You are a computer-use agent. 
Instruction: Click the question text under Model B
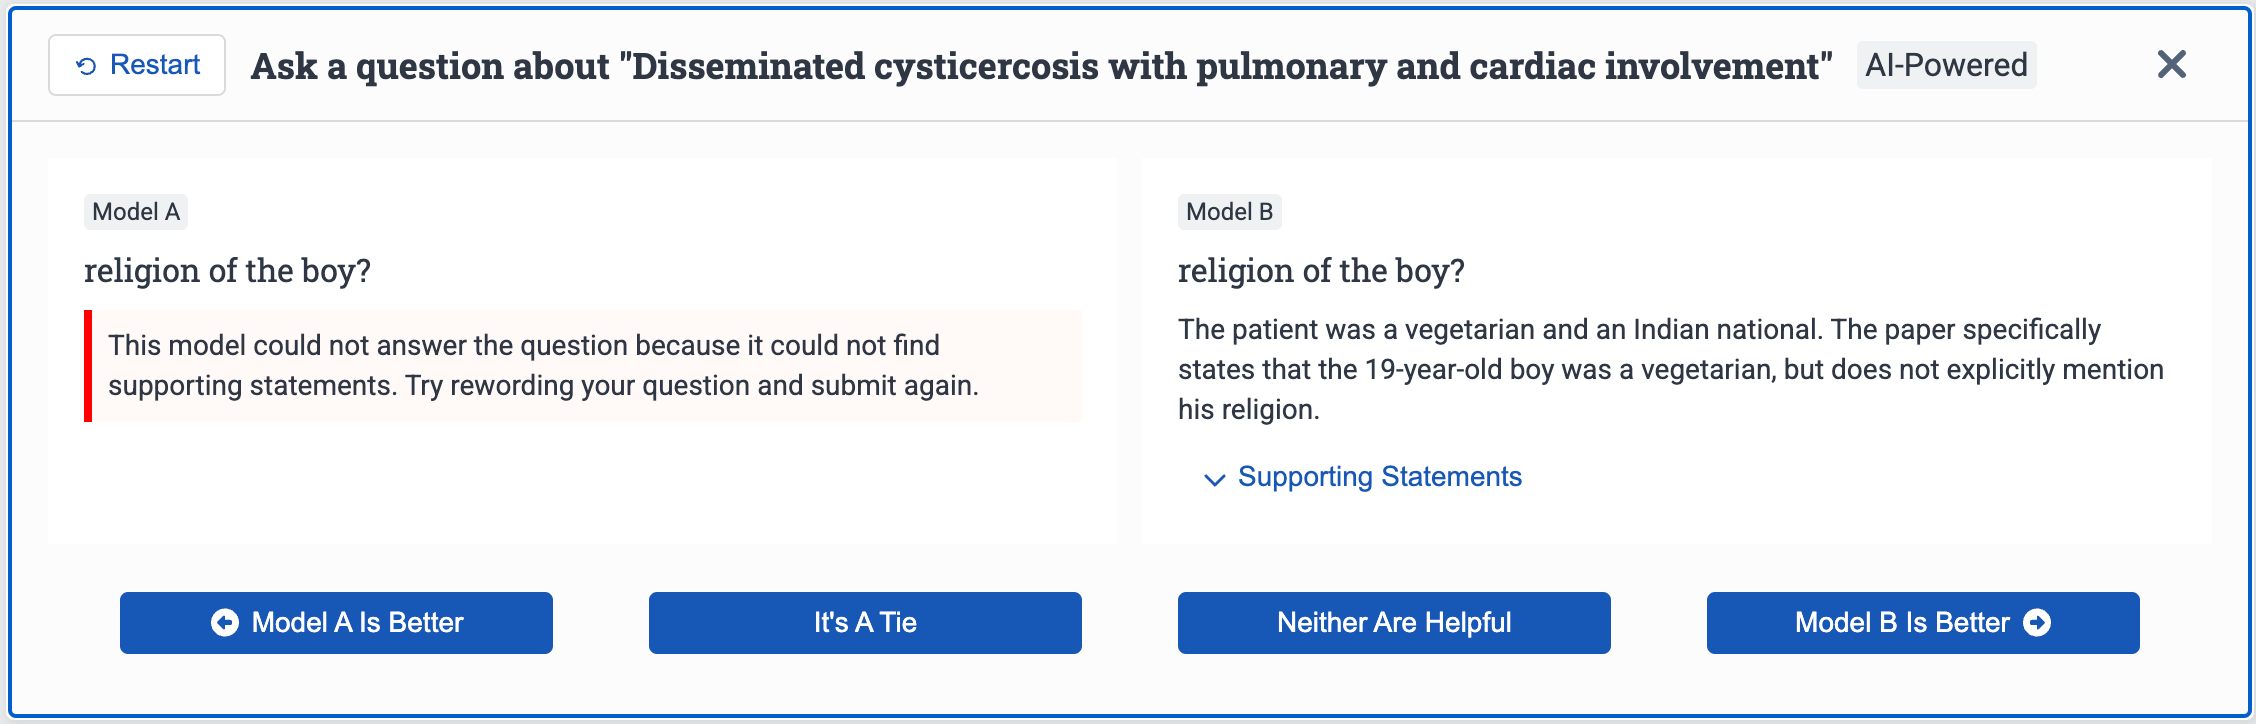pyautogui.click(x=1321, y=271)
